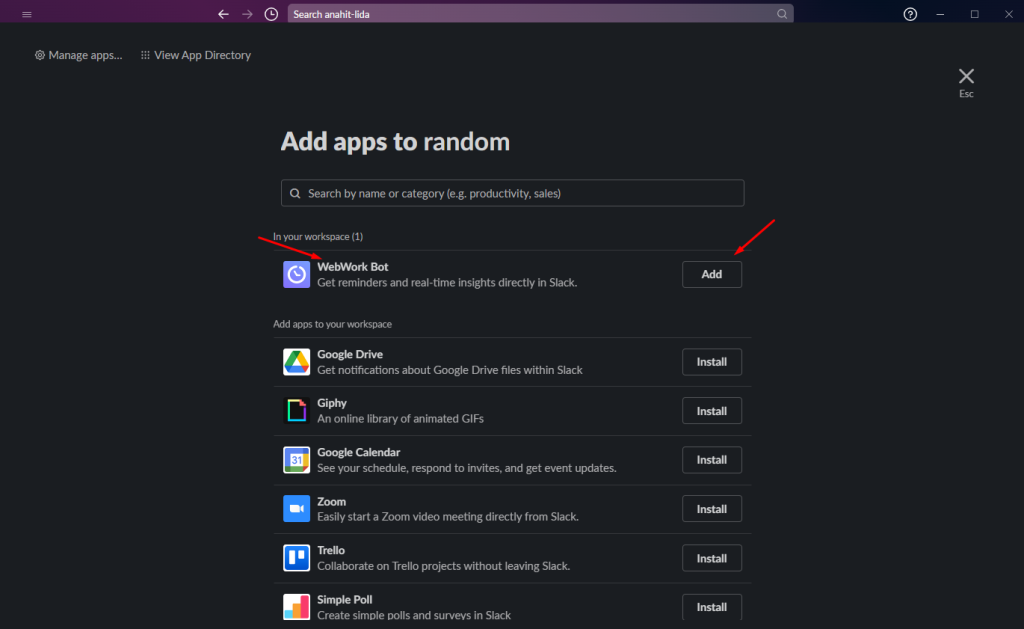Focus the Search by name or category field
Screen dimensions: 1024x629
[513, 193]
